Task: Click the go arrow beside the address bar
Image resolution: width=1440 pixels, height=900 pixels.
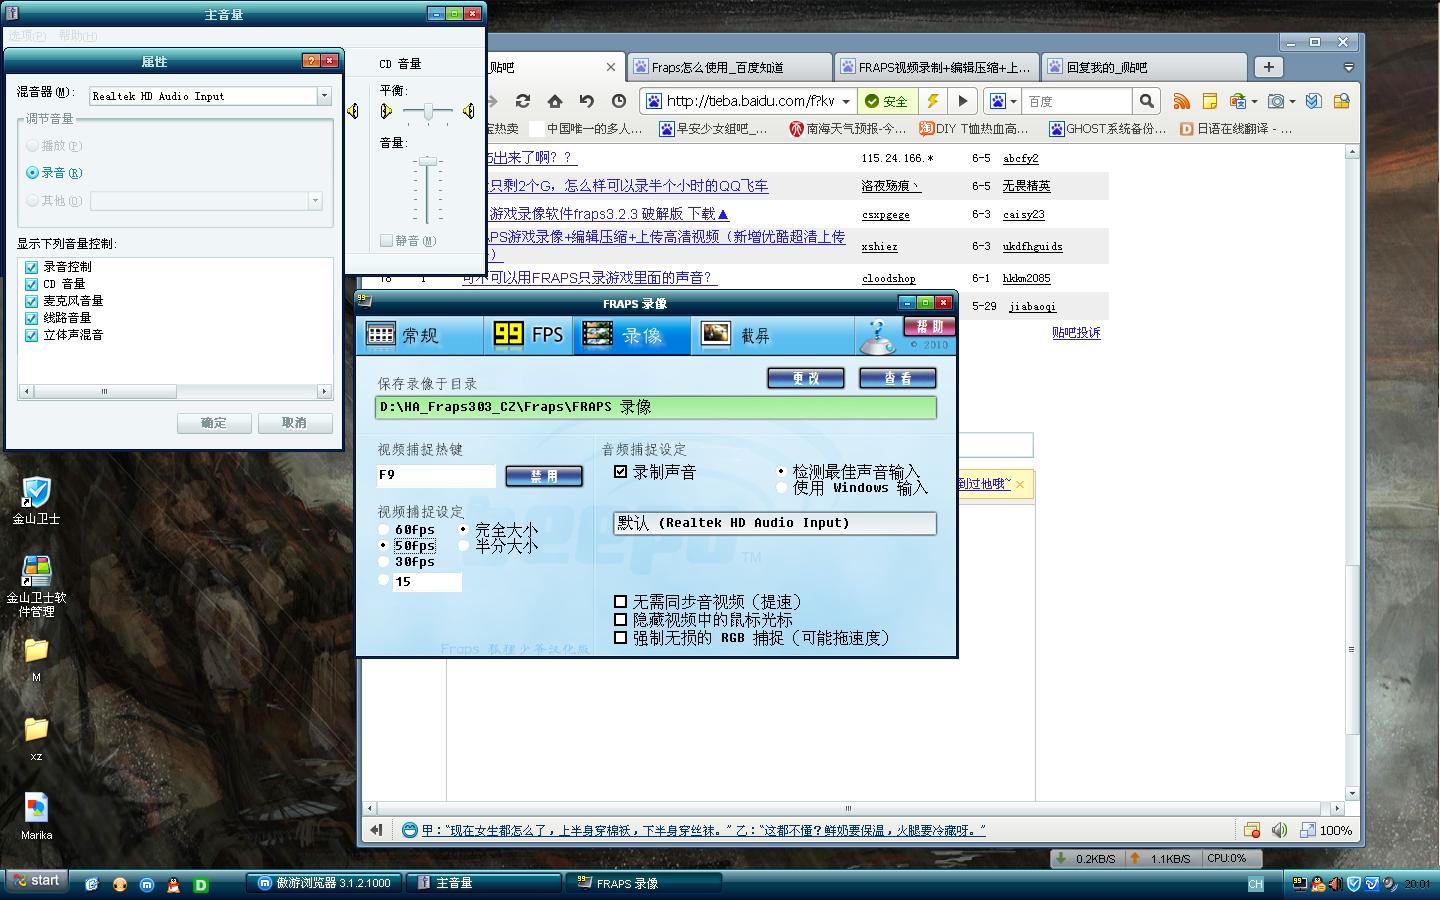Action: coord(962,101)
